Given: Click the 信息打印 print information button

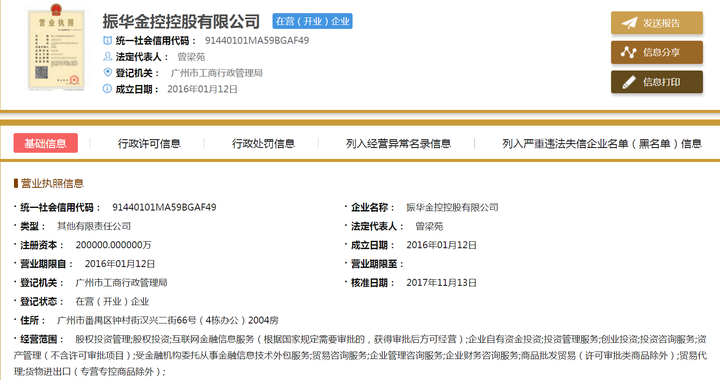Looking at the screenshot, I should tap(657, 82).
